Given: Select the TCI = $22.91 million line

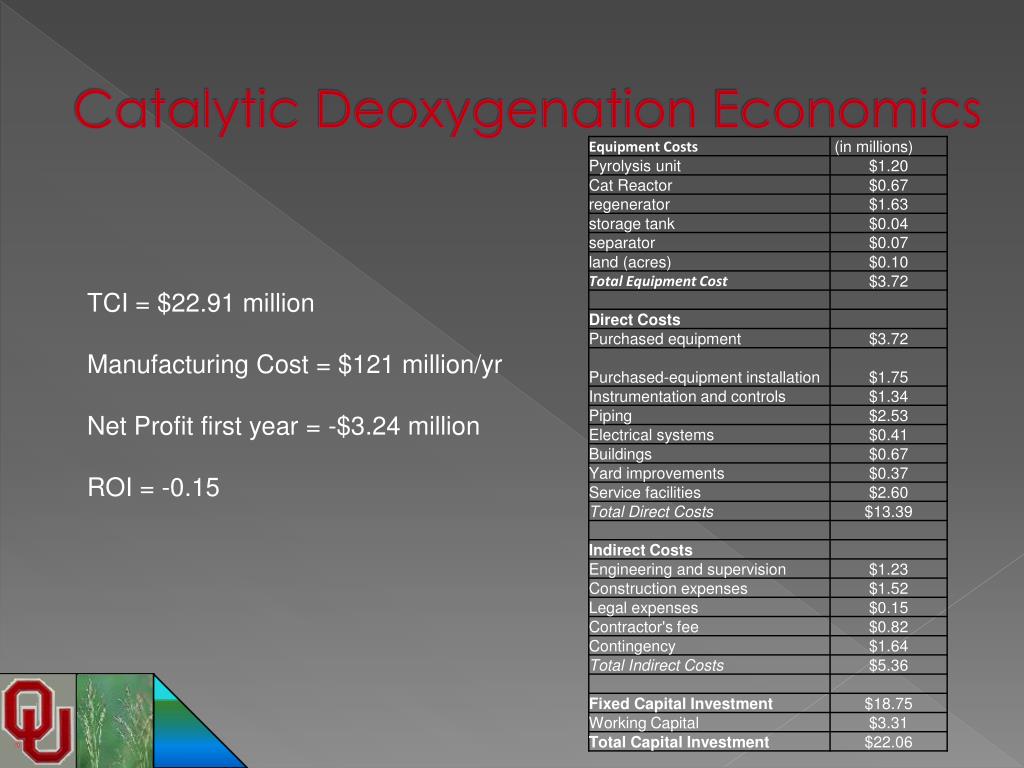Looking at the screenshot, I should point(200,303).
